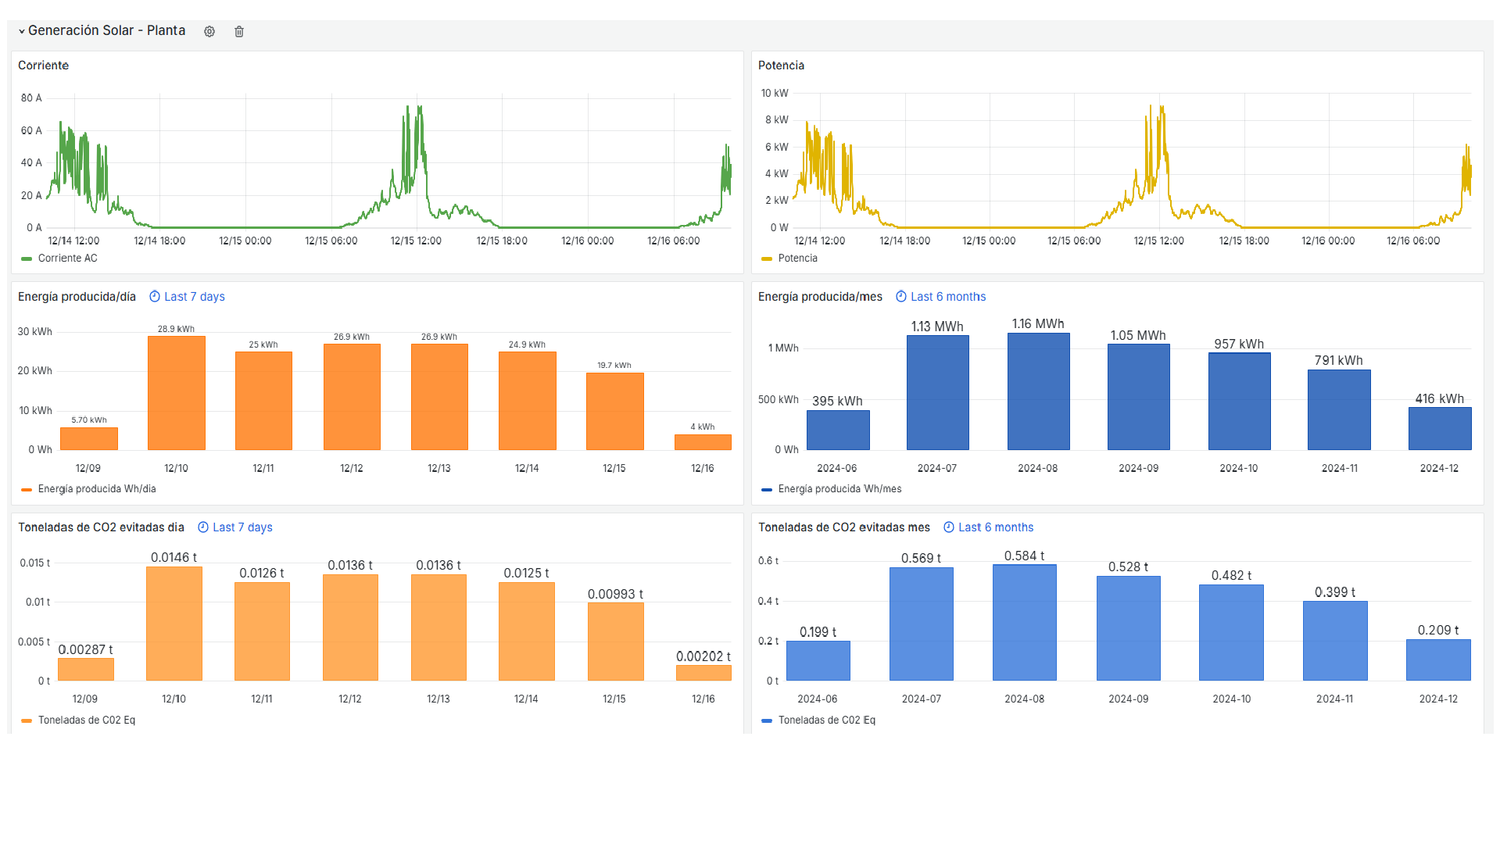1500x843 pixels.
Task: Click clock icon on CO2 evitadas día panel
Action: tap(203, 528)
